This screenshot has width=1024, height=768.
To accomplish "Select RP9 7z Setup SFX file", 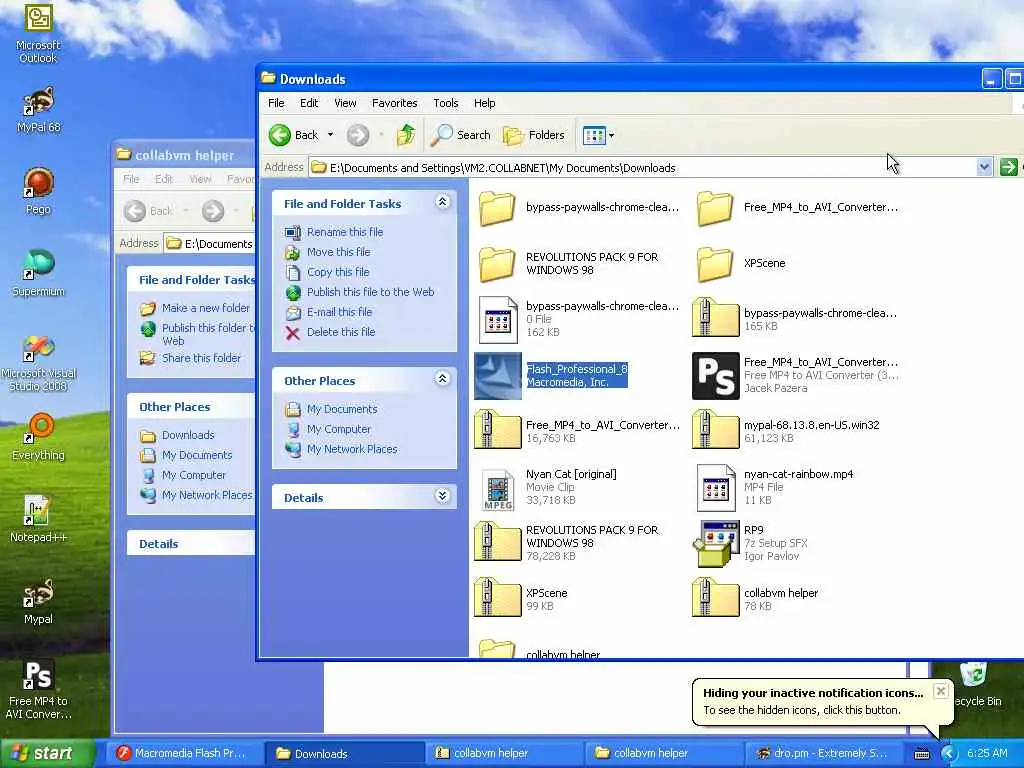I will pos(751,543).
